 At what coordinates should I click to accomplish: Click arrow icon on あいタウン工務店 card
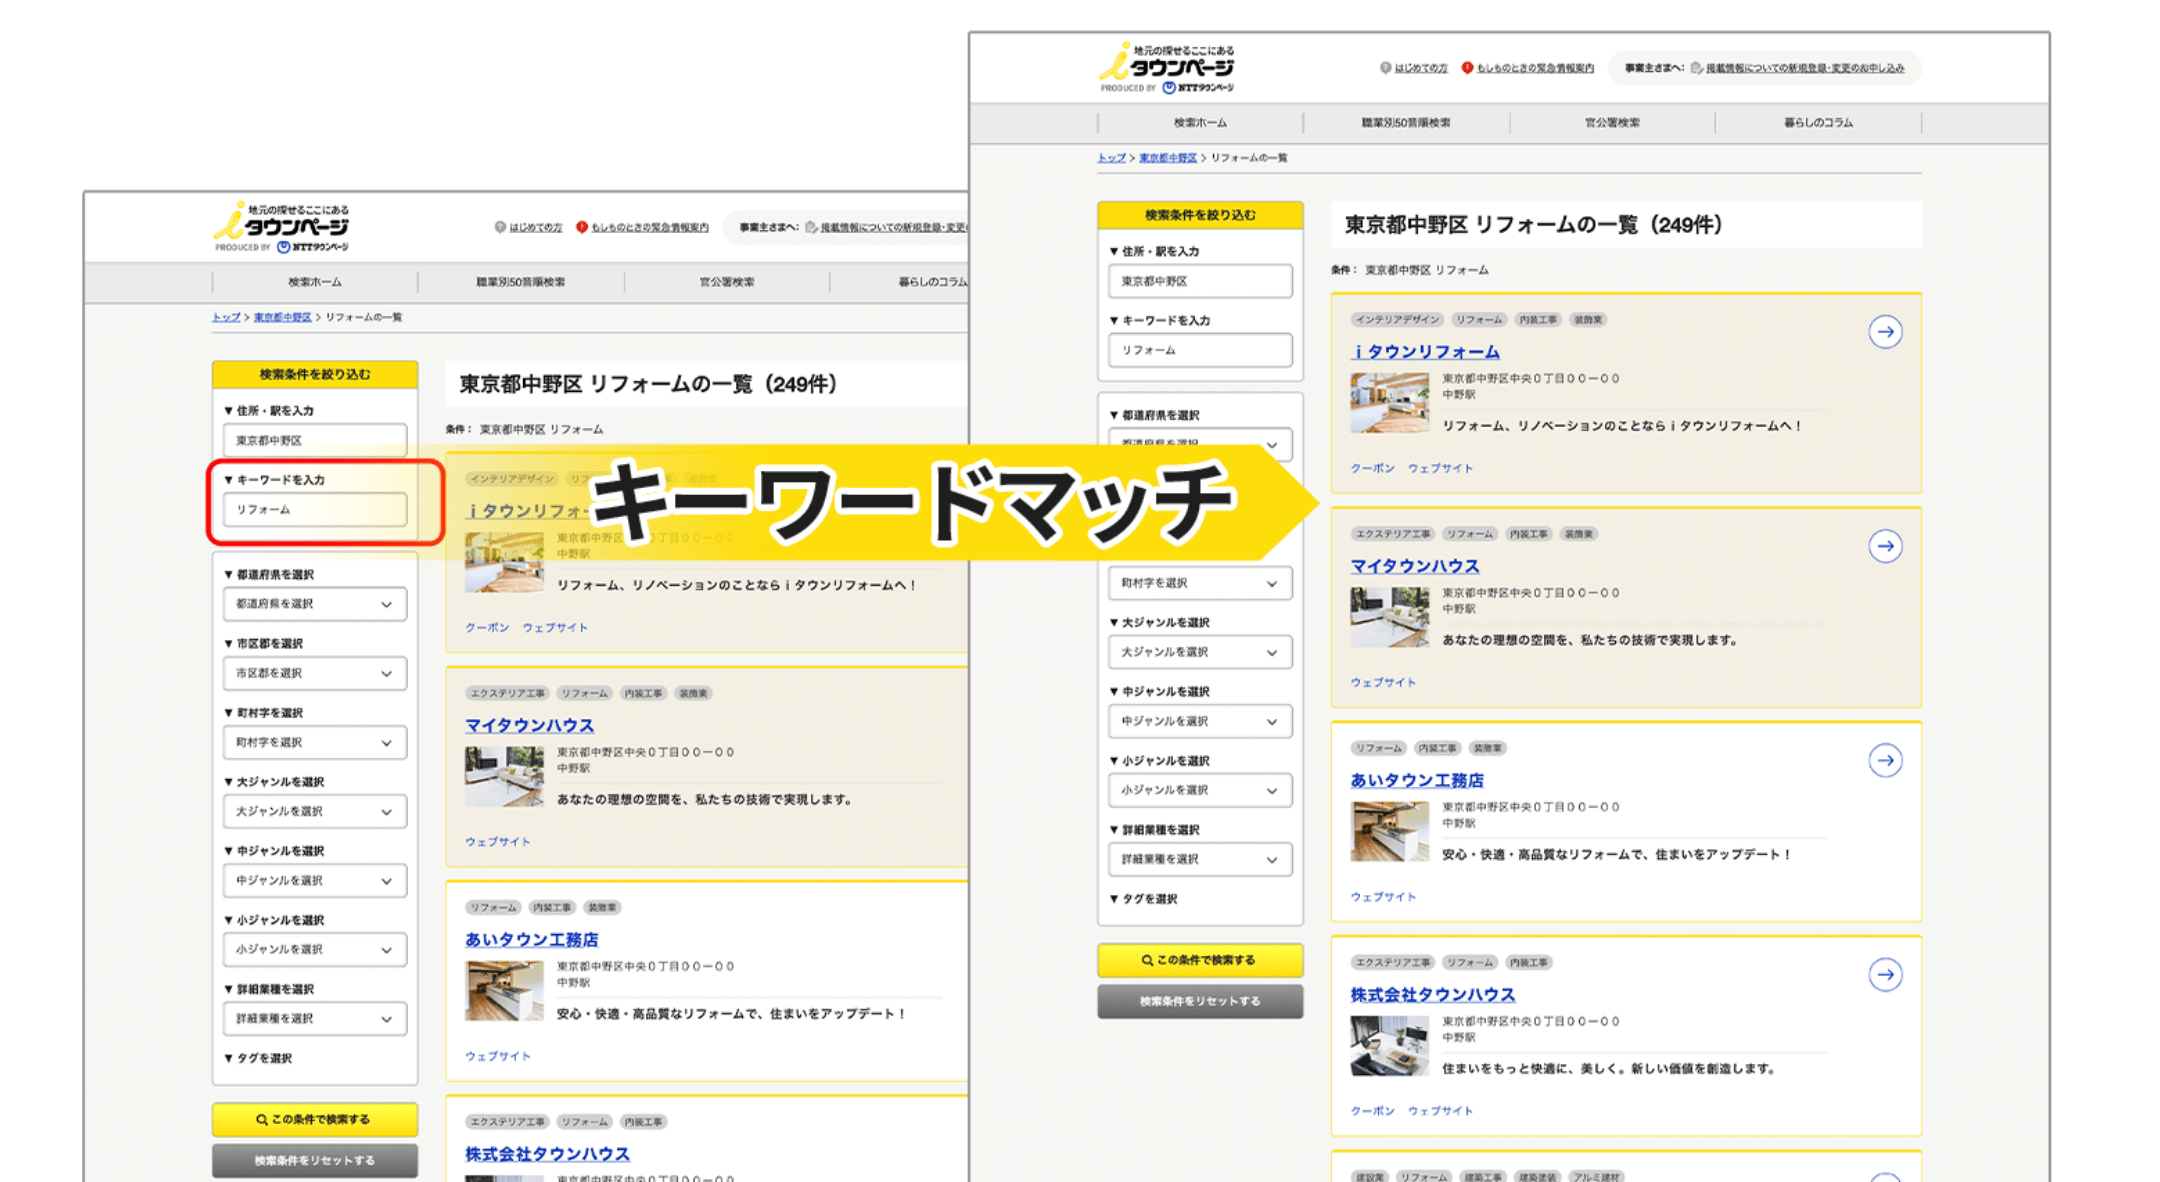point(1885,760)
